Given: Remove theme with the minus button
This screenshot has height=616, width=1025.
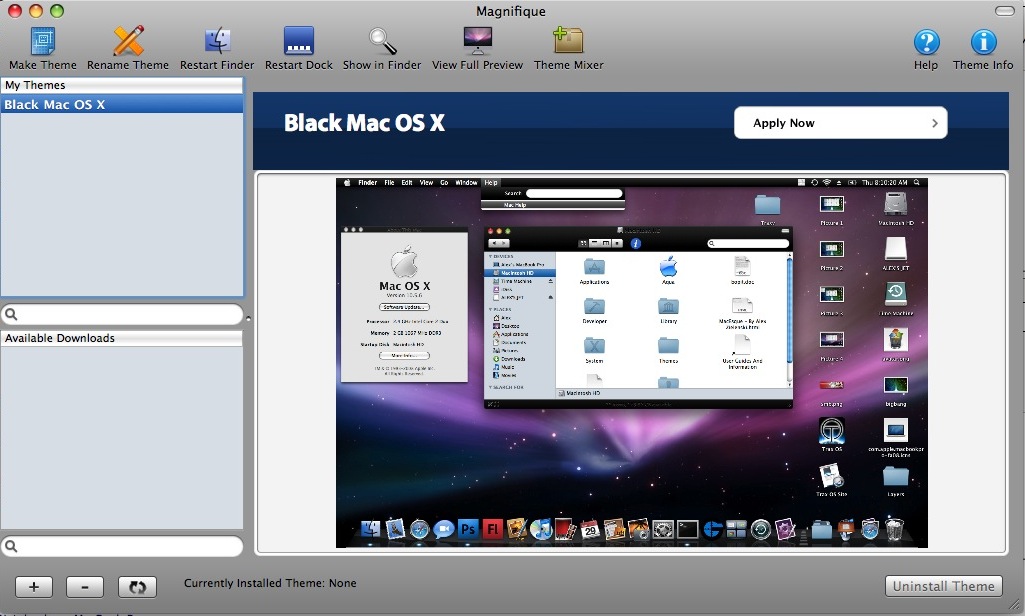Looking at the screenshot, I should pyautogui.click(x=85, y=587).
